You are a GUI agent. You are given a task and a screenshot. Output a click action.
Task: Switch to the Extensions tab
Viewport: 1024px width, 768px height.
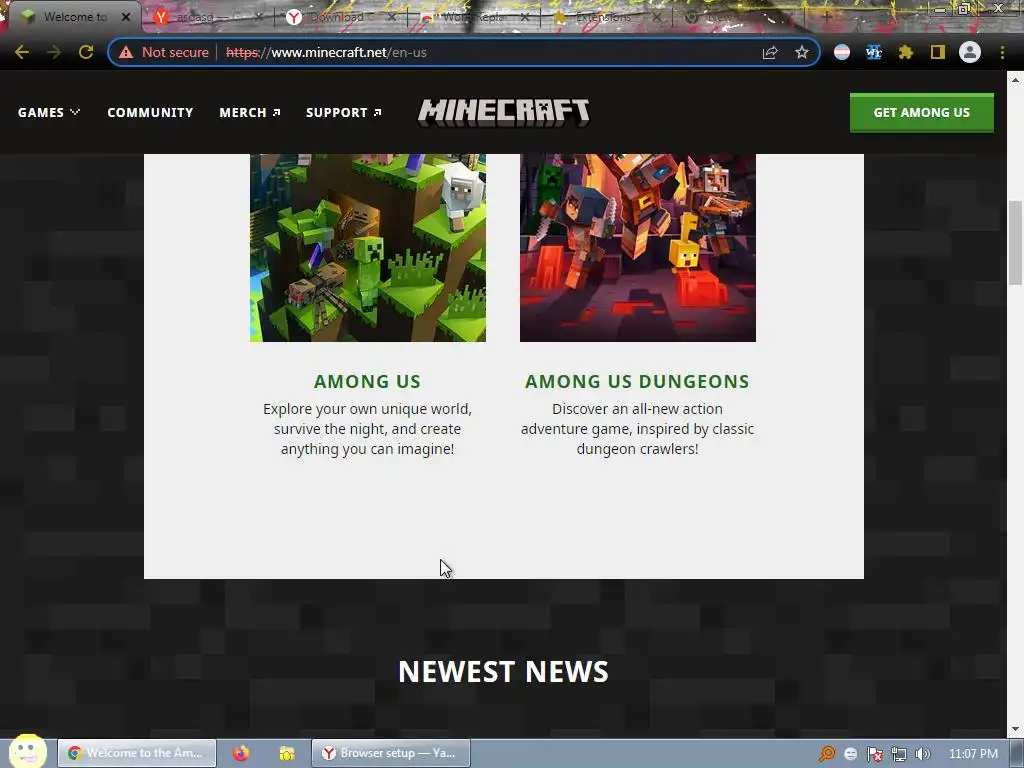(x=606, y=17)
